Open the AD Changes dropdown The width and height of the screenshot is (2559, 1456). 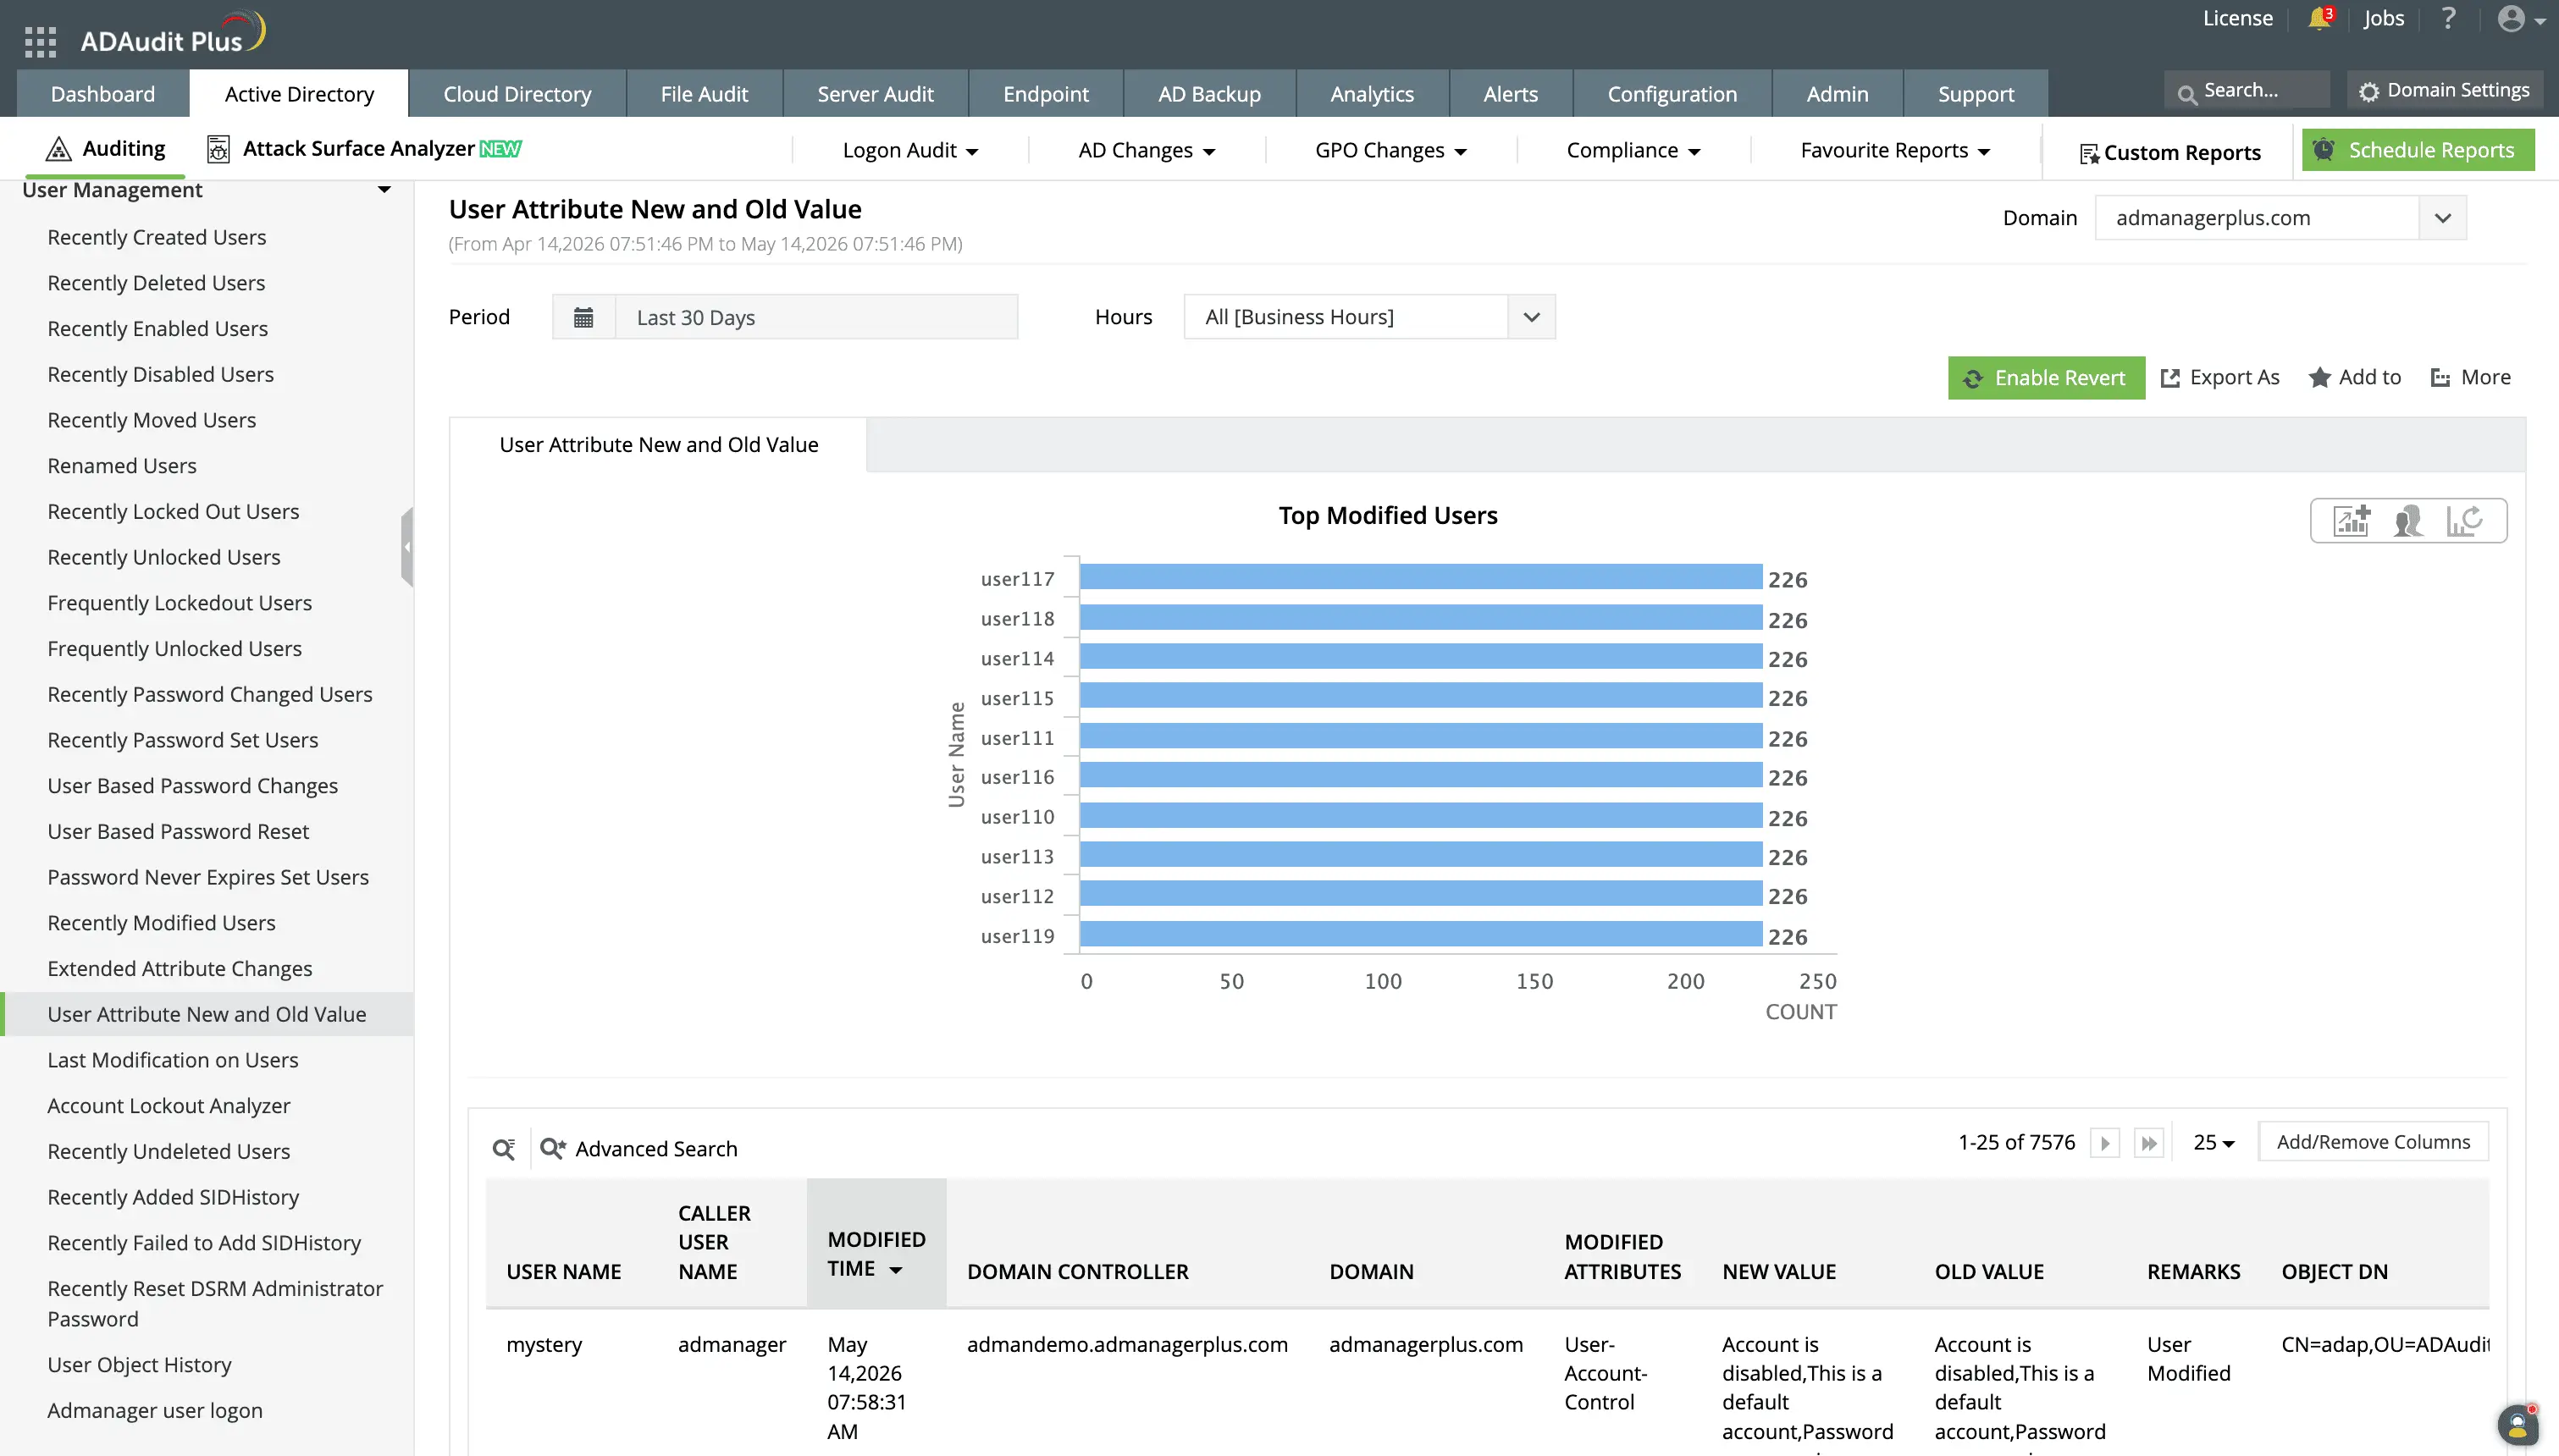click(x=1146, y=150)
